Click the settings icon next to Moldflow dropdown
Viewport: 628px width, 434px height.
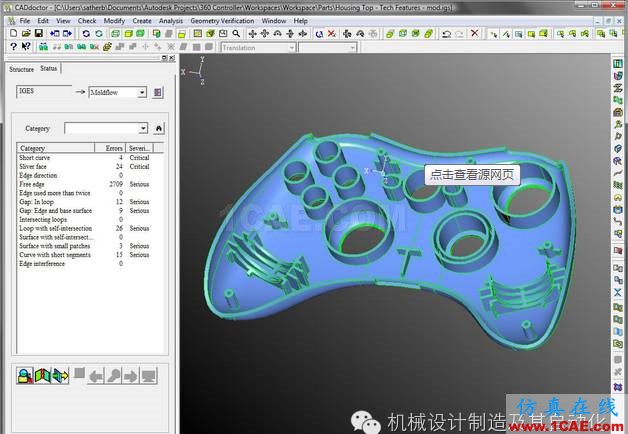(158, 92)
